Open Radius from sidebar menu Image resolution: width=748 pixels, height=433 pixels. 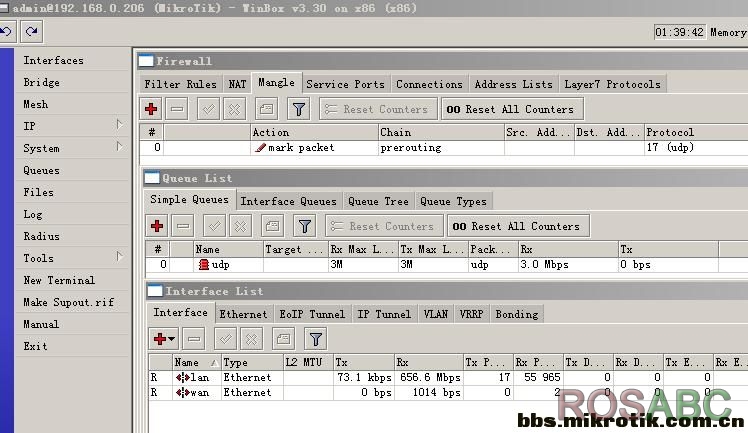coord(42,236)
